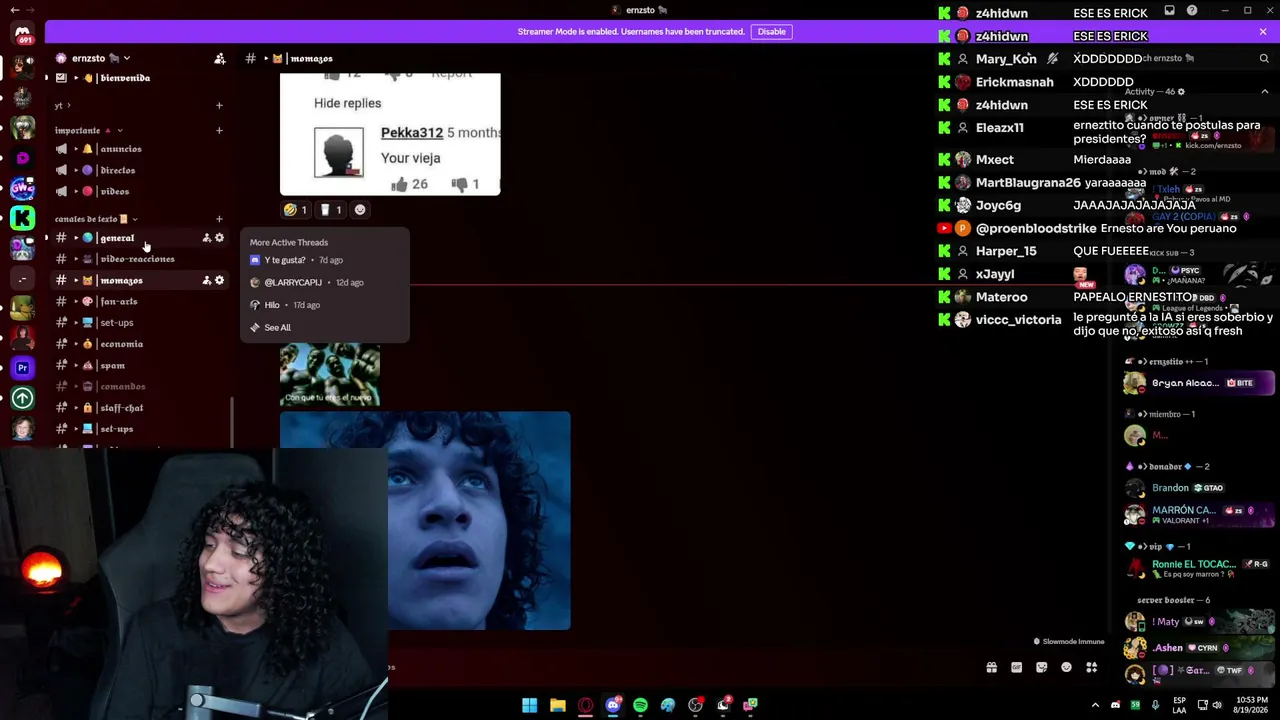Screen dimensions: 1280x720
Task: Open the directos channel
Action: click(x=138, y=170)
